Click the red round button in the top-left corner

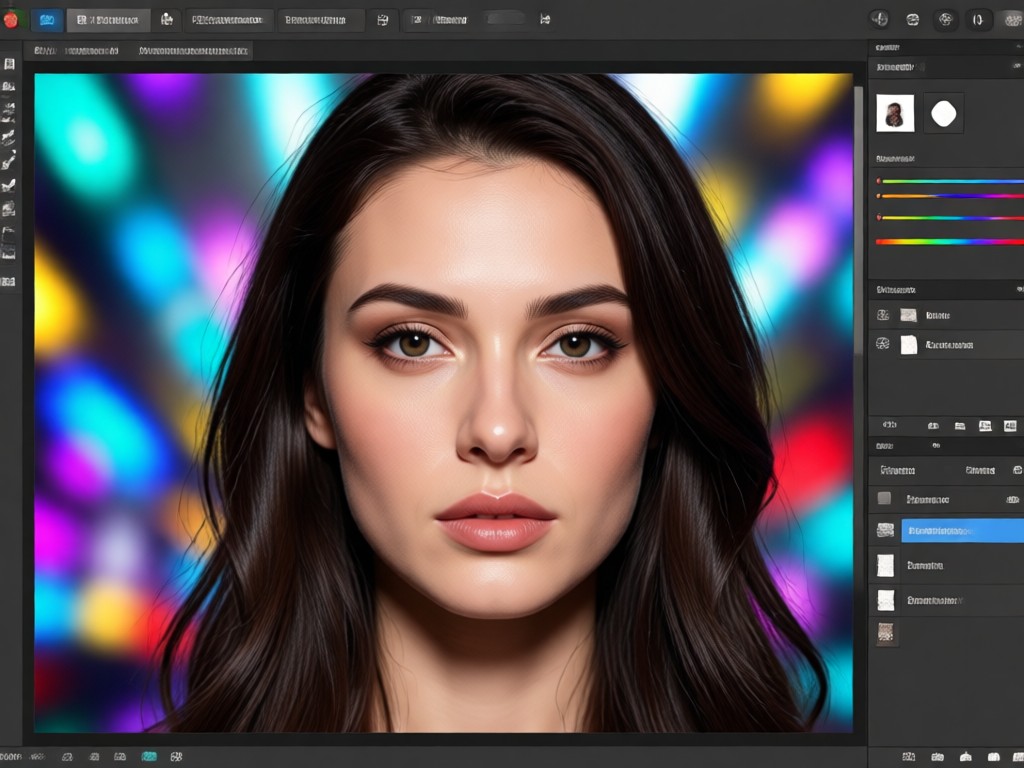(x=10, y=20)
